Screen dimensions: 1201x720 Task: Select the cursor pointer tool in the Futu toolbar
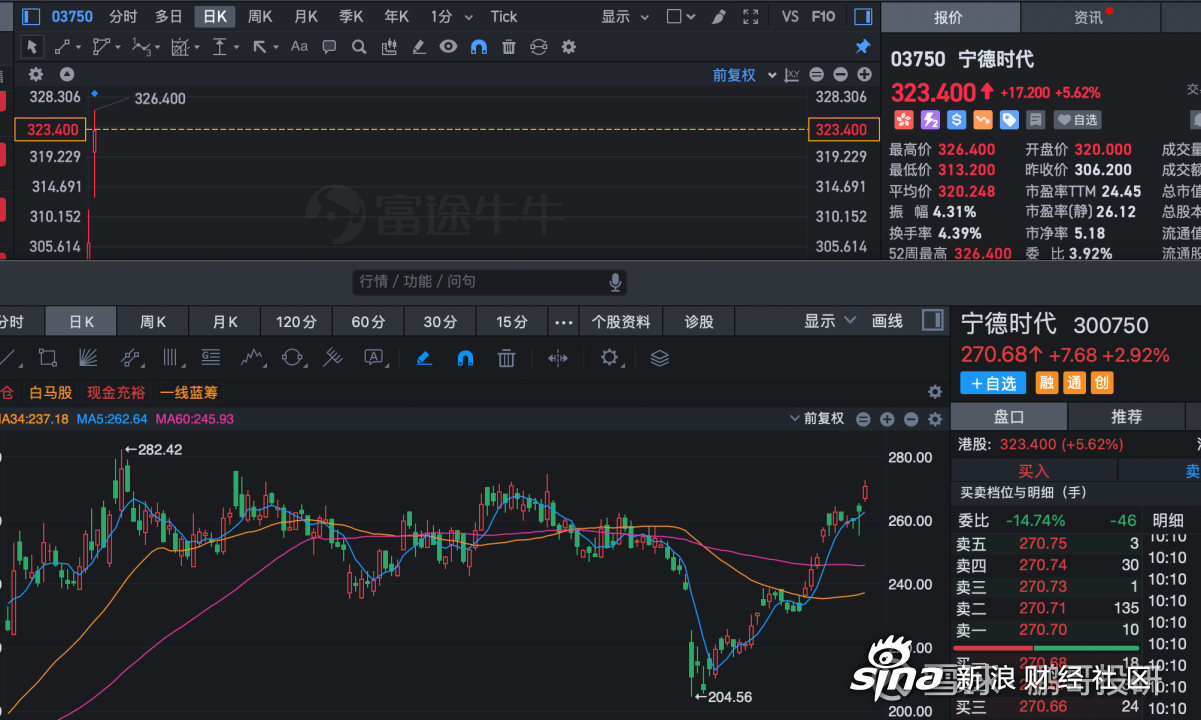(x=32, y=46)
